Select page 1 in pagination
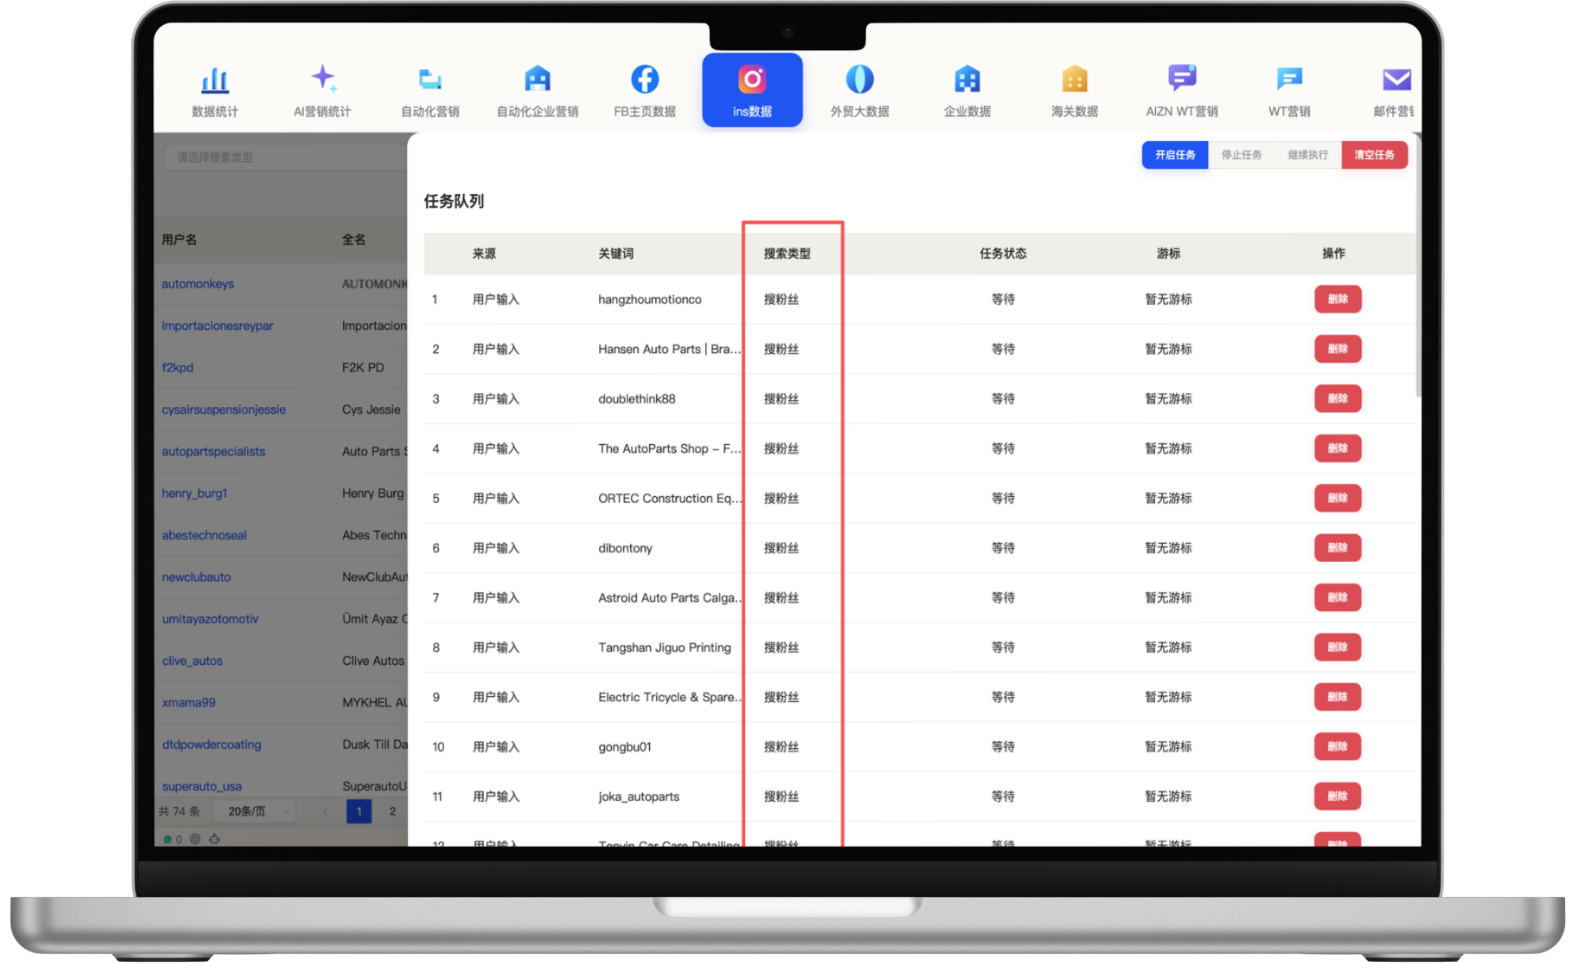This screenshot has height=963, width=1575. (x=359, y=811)
